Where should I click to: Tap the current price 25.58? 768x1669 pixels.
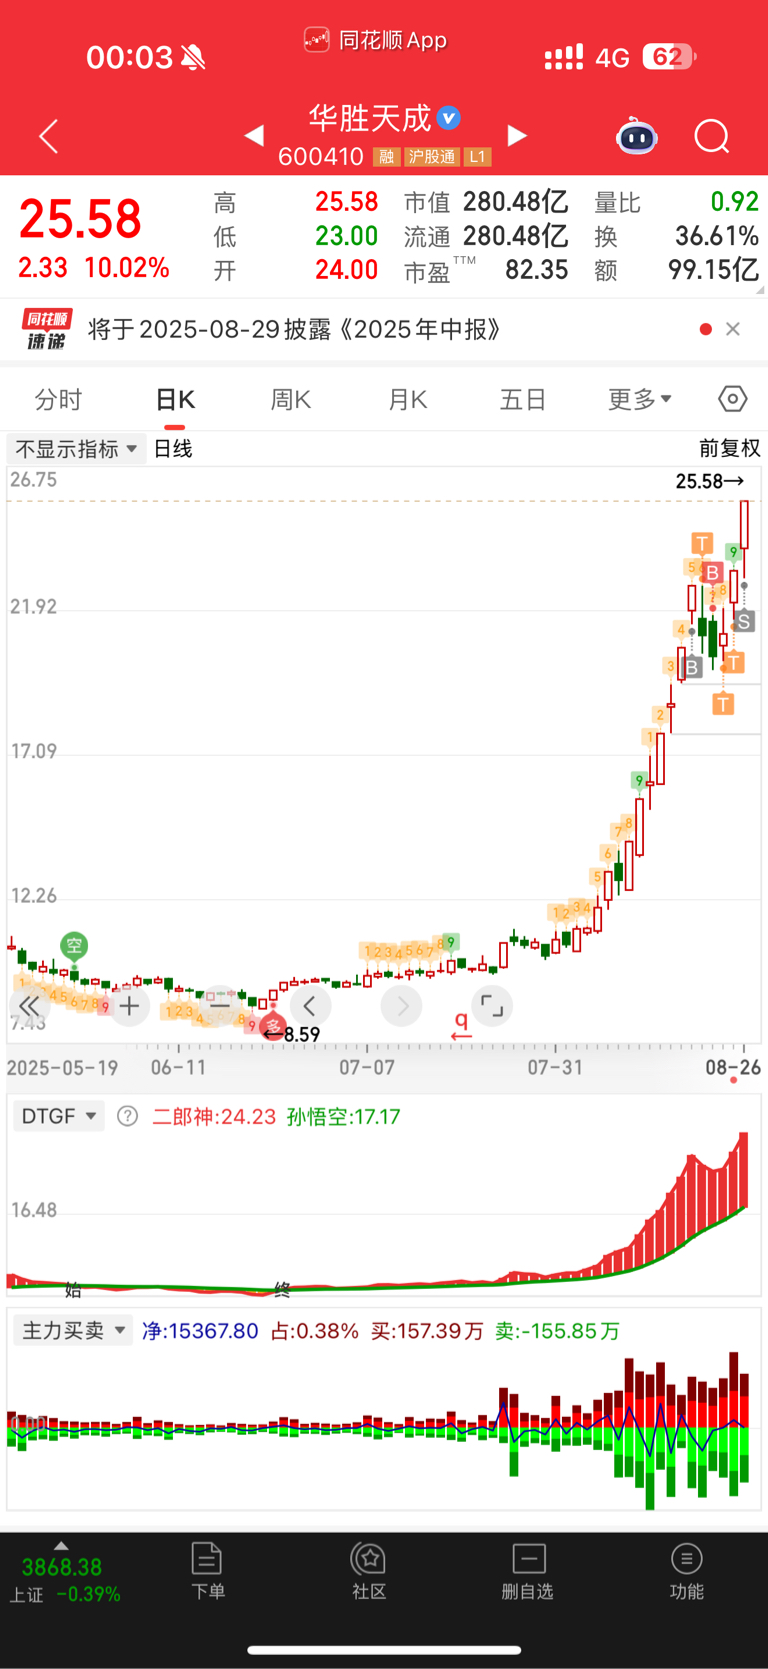tap(80, 218)
